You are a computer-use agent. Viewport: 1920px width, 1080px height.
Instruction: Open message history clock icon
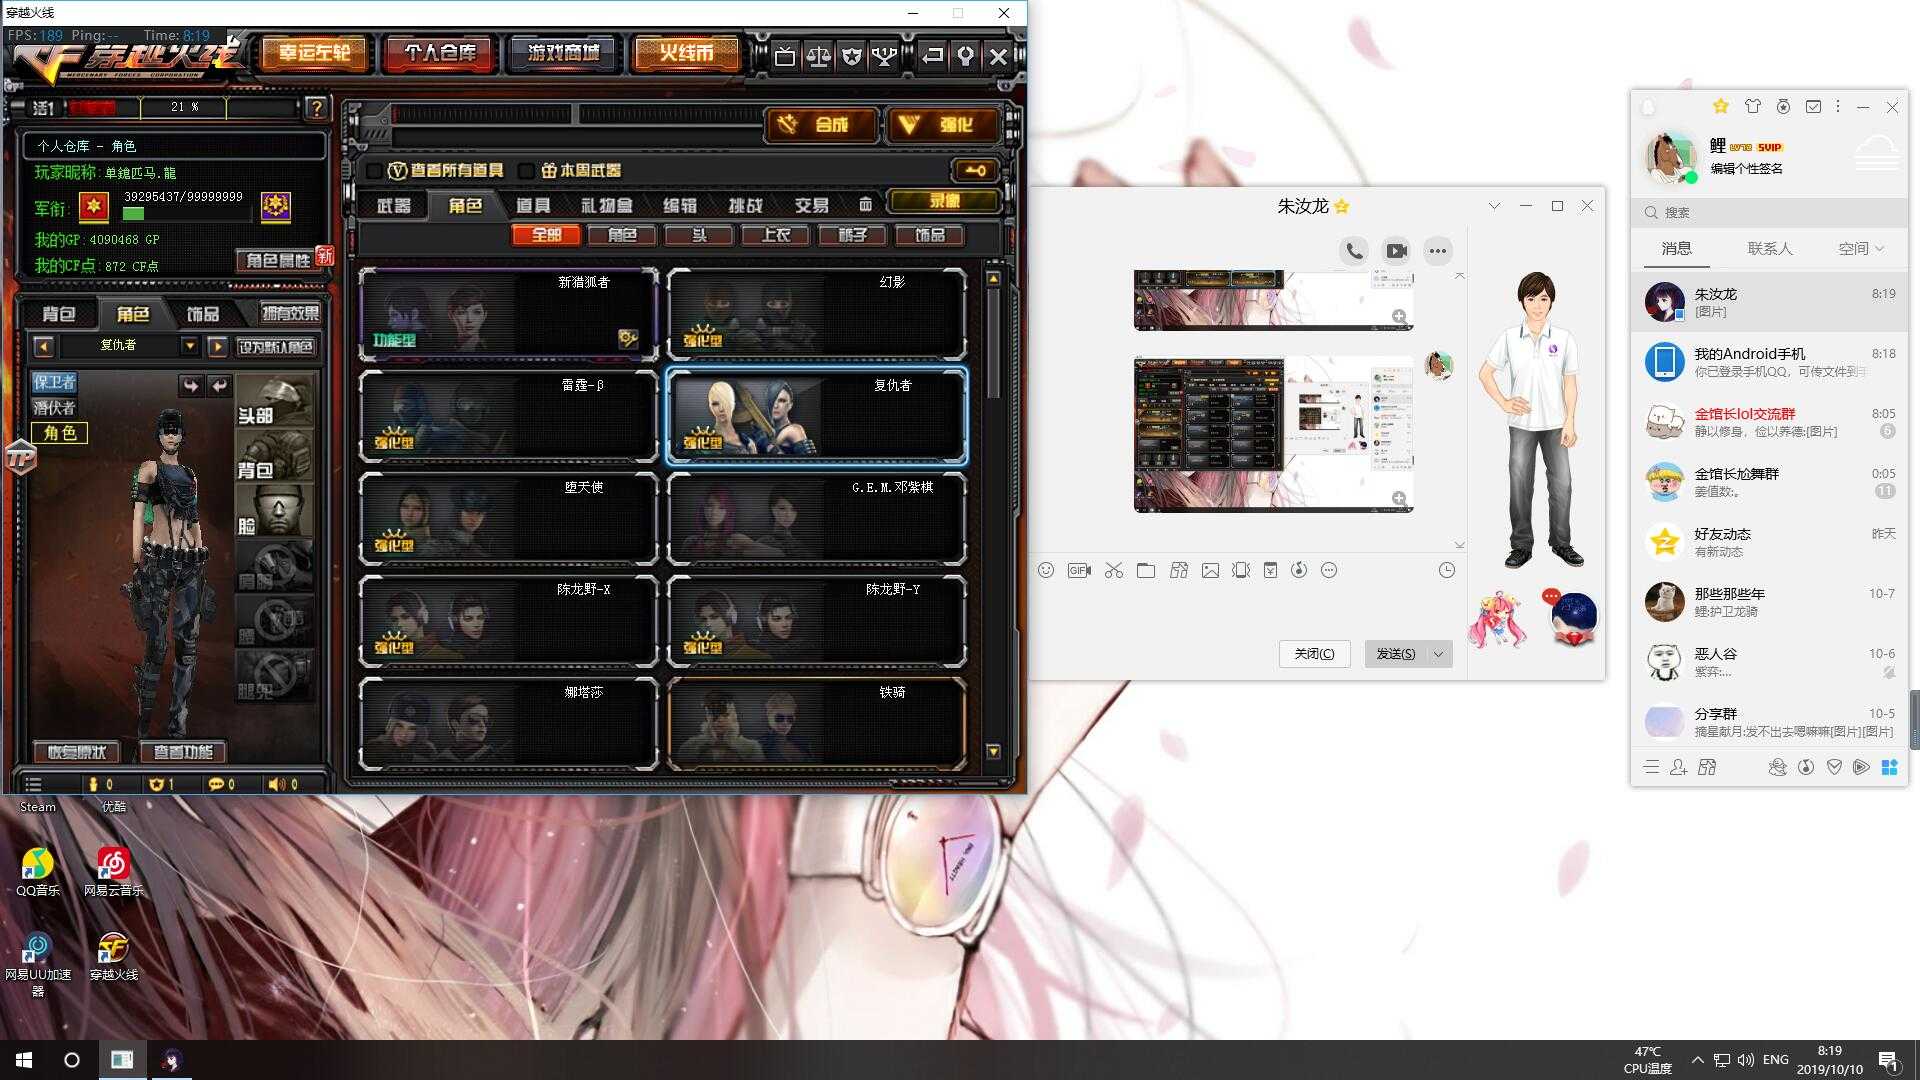(x=1447, y=570)
